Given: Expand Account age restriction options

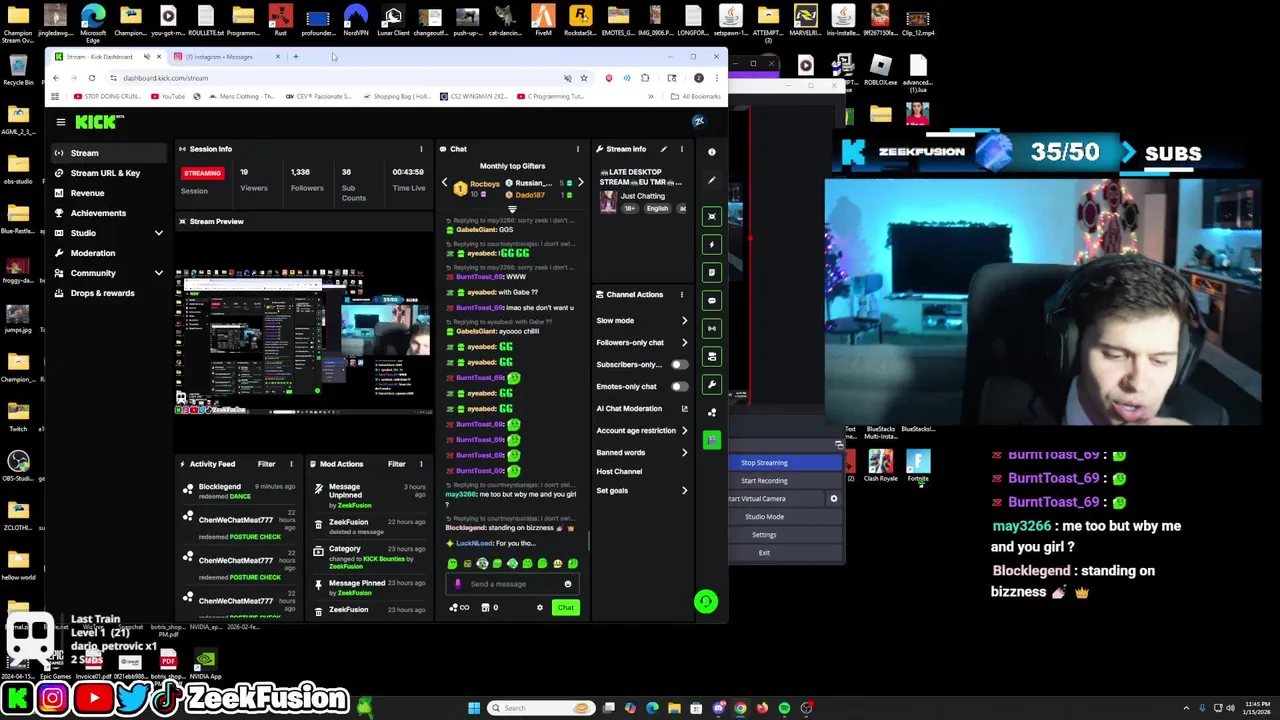Looking at the screenshot, I should [x=684, y=430].
